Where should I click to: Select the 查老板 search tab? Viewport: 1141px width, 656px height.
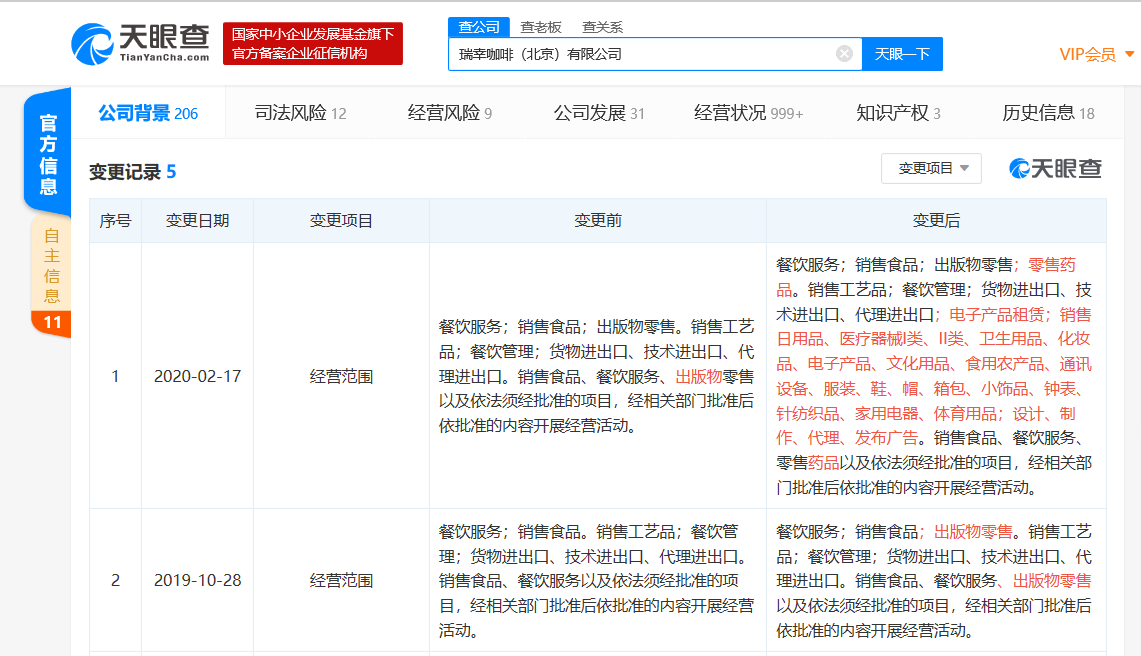pos(541,27)
